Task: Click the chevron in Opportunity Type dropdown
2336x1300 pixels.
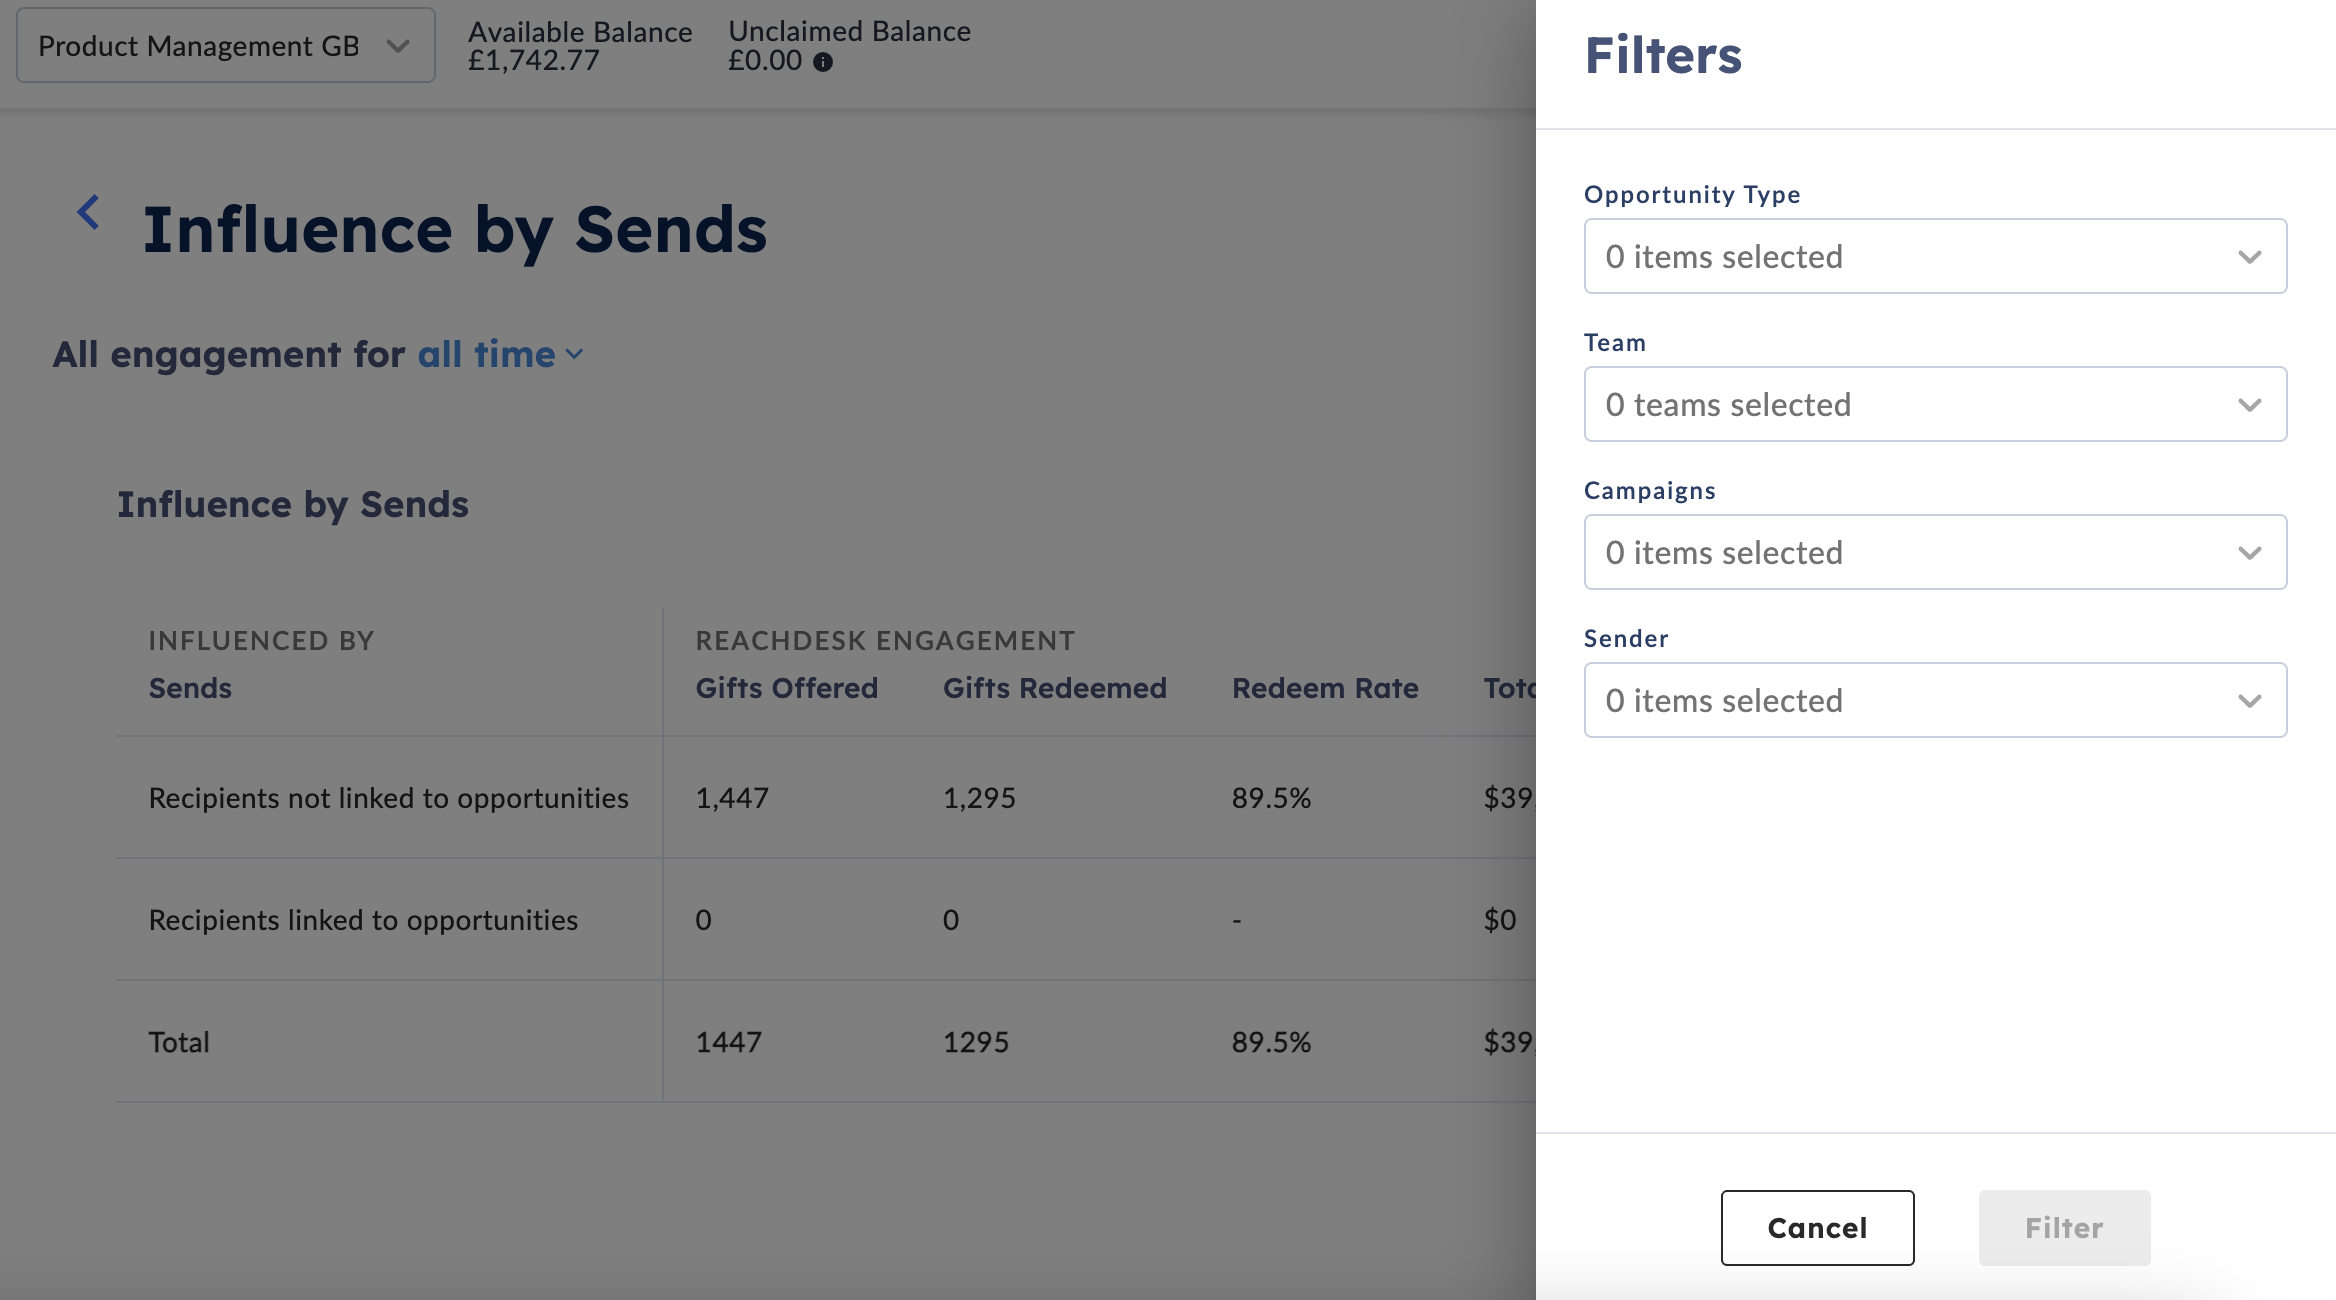Action: (2250, 257)
